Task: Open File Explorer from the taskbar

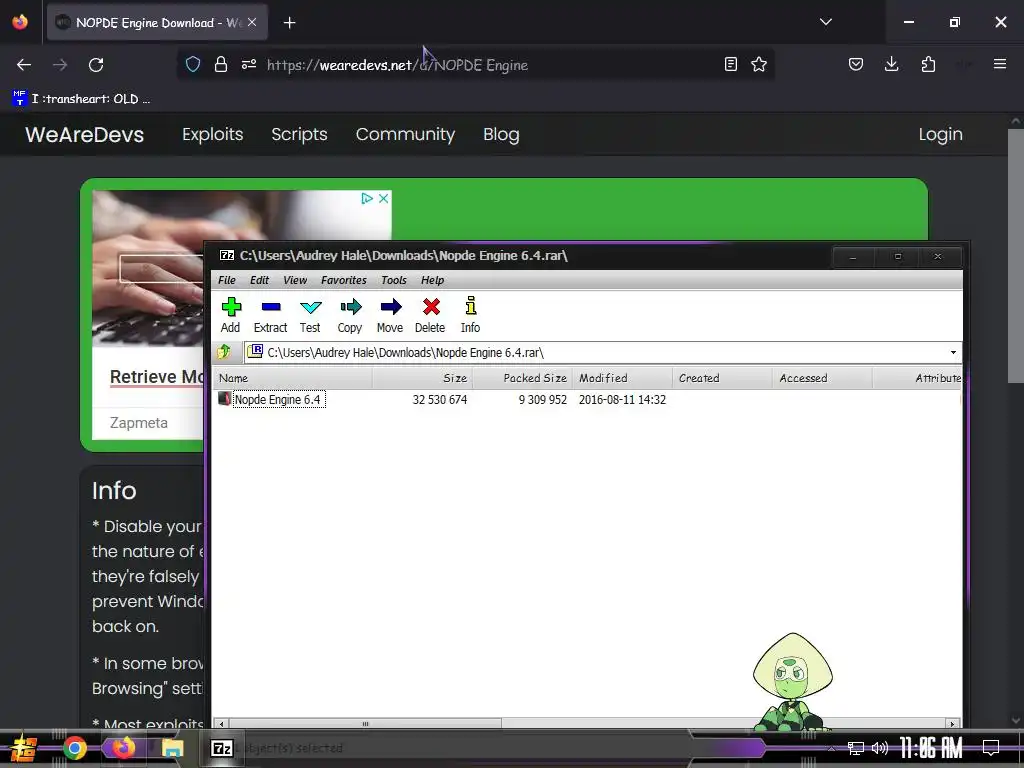Action: (x=173, y=748)
